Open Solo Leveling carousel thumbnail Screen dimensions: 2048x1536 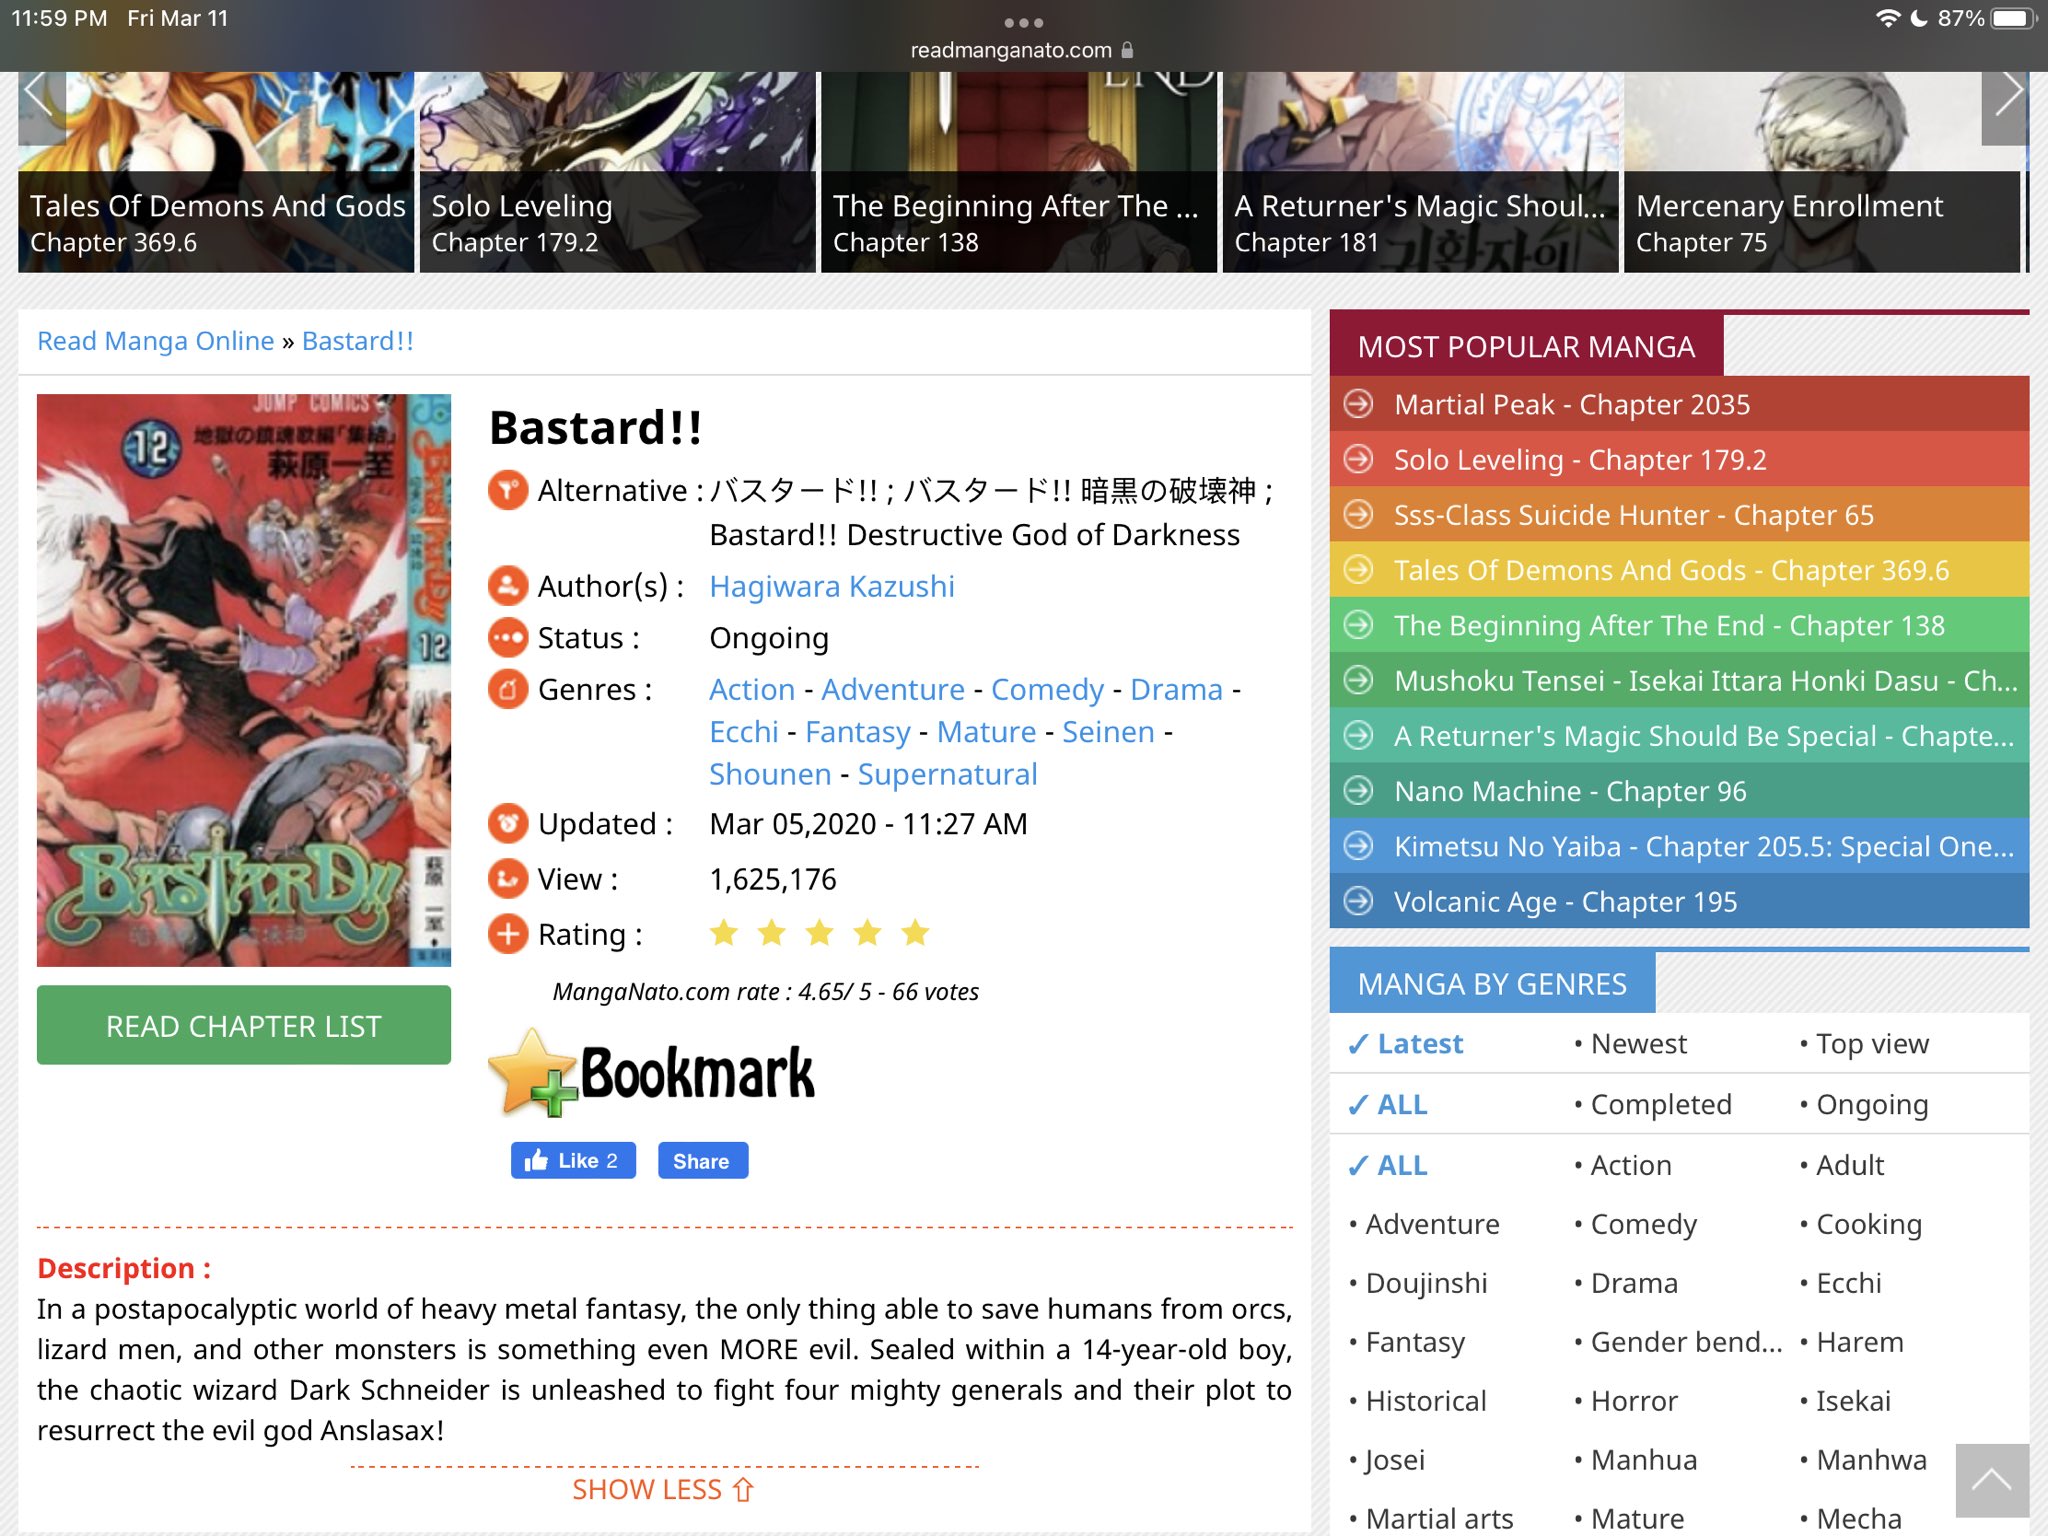(617, 171)
